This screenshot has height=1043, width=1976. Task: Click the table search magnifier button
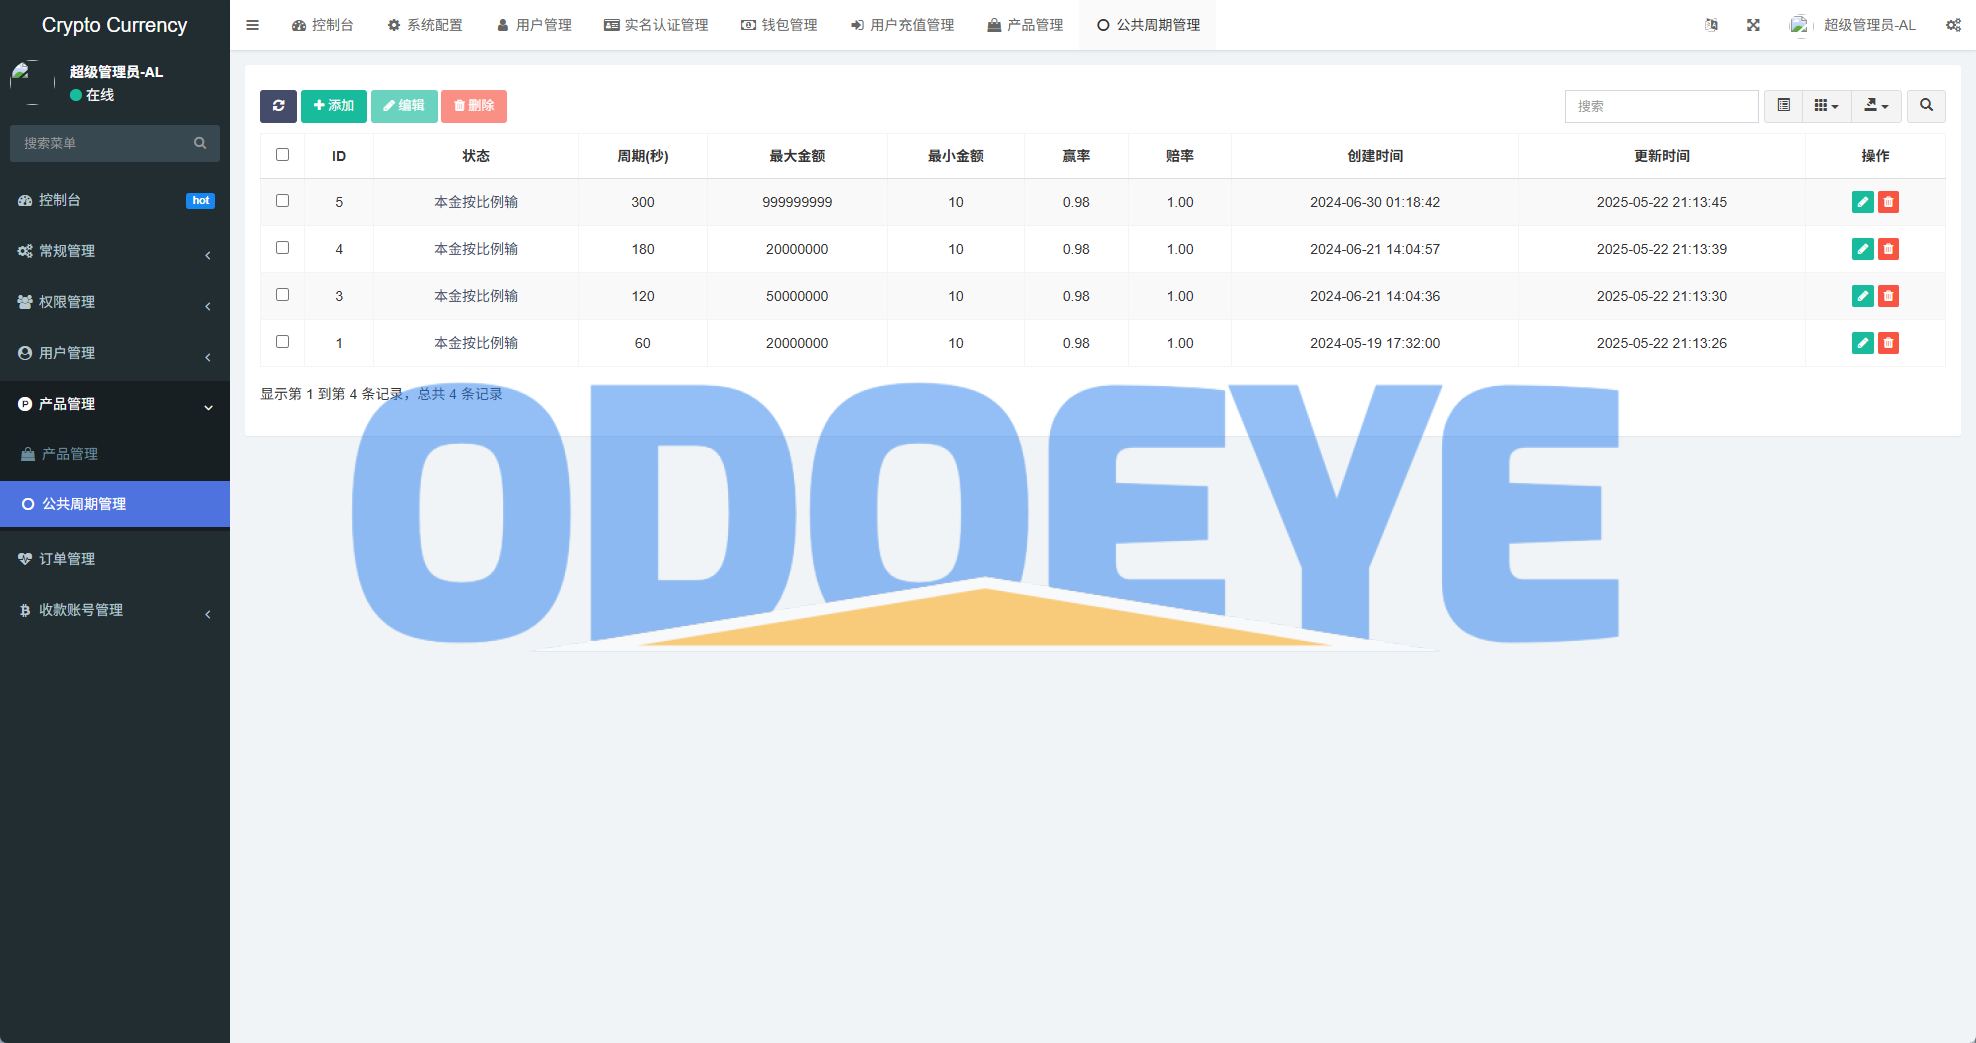click(1926, 106)
